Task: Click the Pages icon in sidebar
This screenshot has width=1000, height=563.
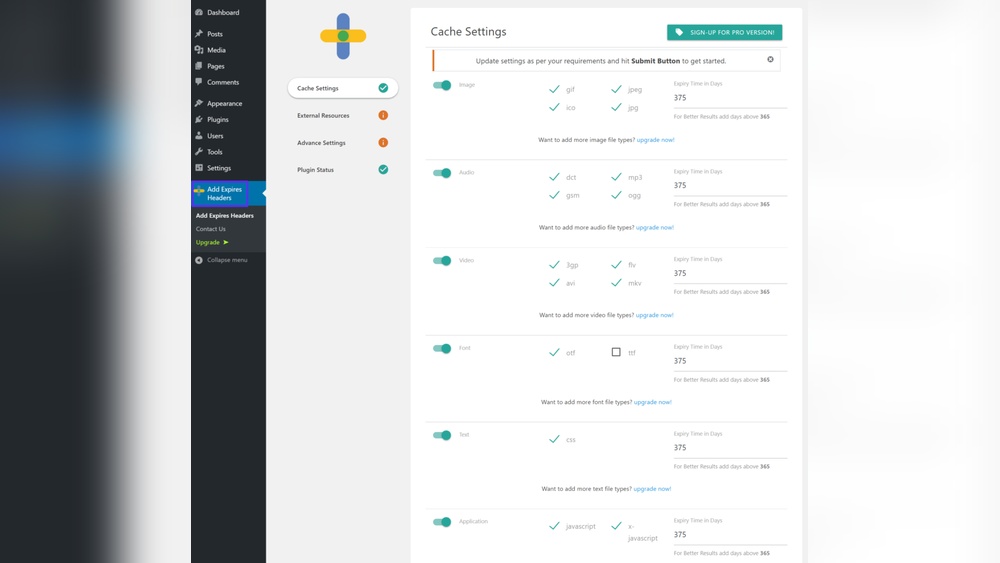Action: point(199,66)
